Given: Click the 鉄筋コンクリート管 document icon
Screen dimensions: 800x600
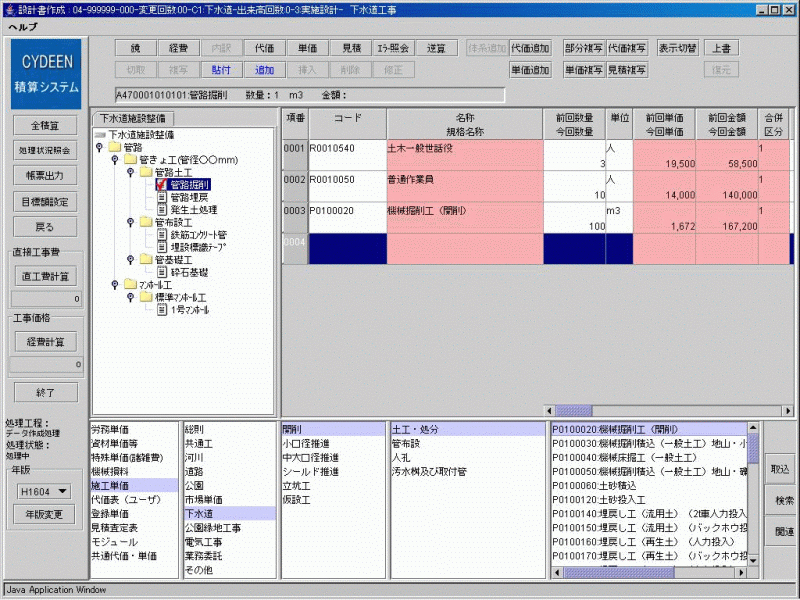Looking at the screenshot, I should (x=162, y=235).
